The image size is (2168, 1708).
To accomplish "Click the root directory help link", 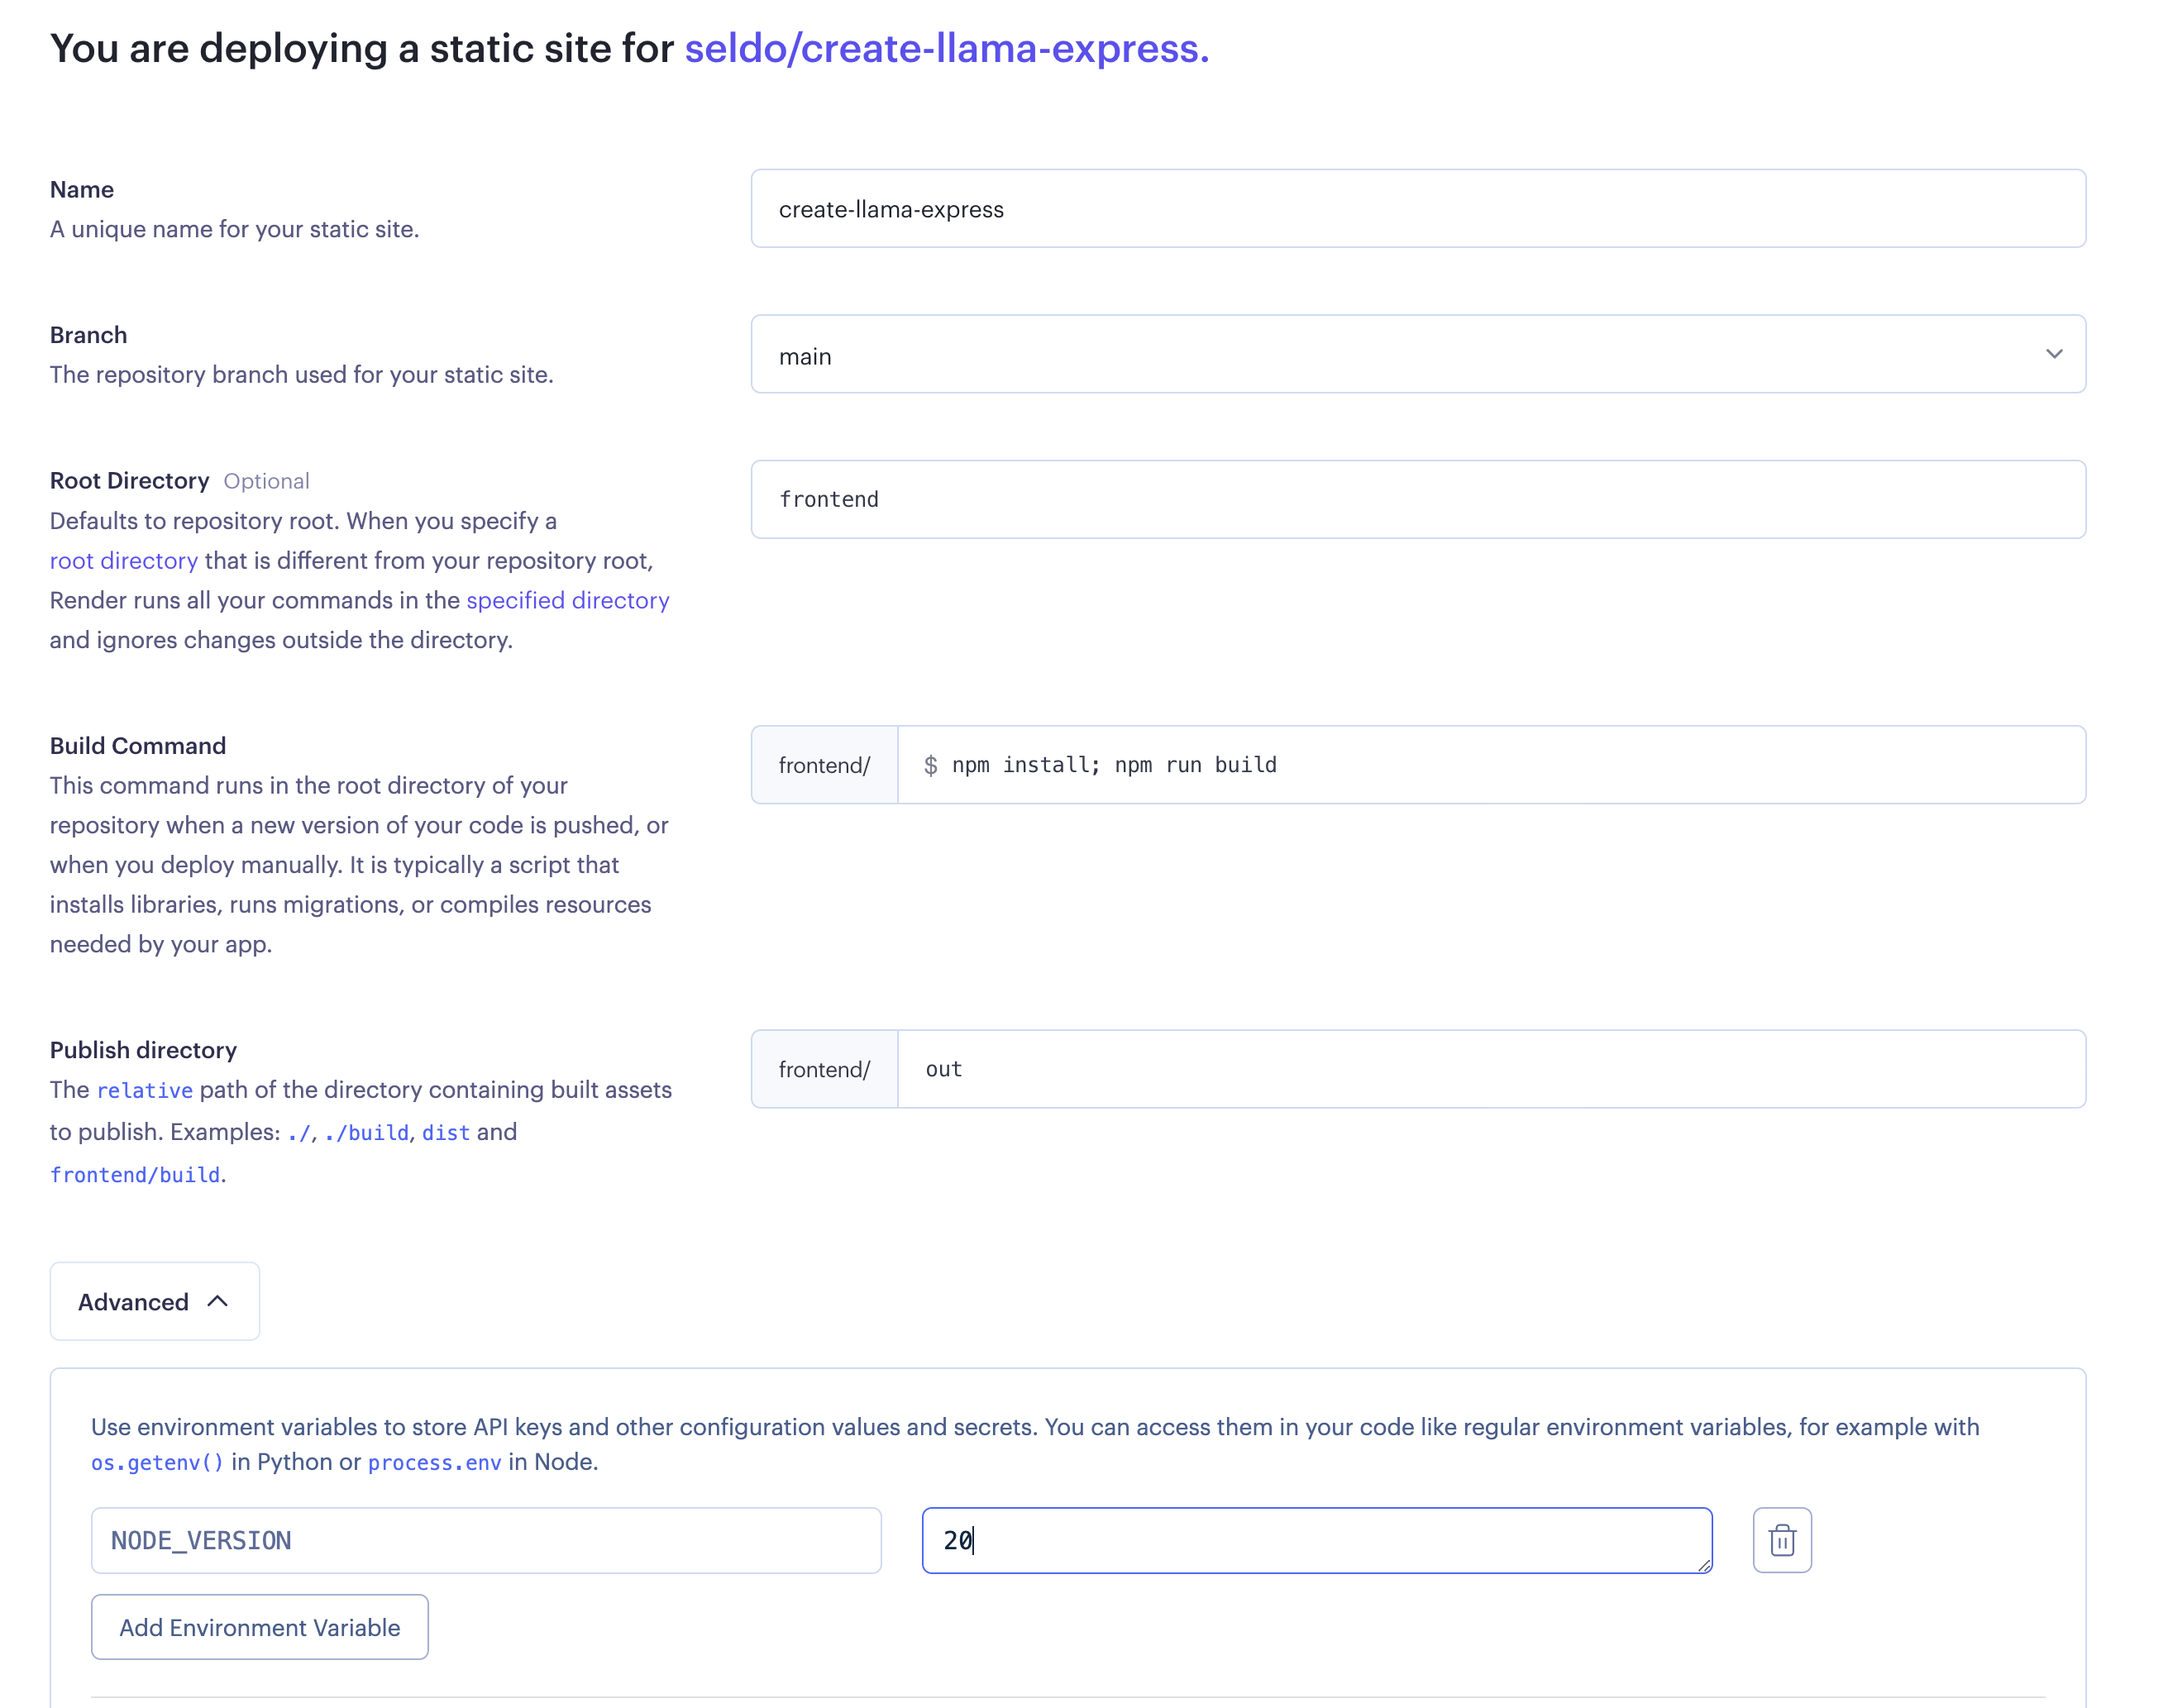I will 124,561.
